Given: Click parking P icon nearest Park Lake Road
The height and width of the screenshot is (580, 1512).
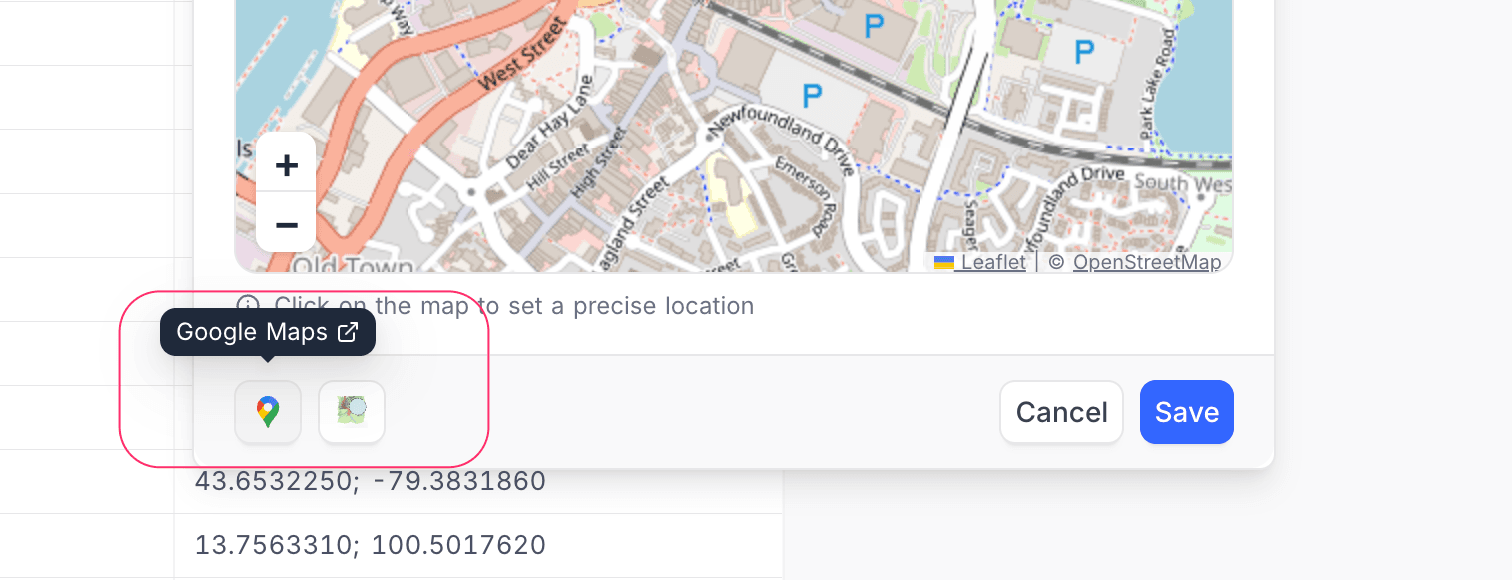Looking at the screenshot, I should tap(1083, 49).
